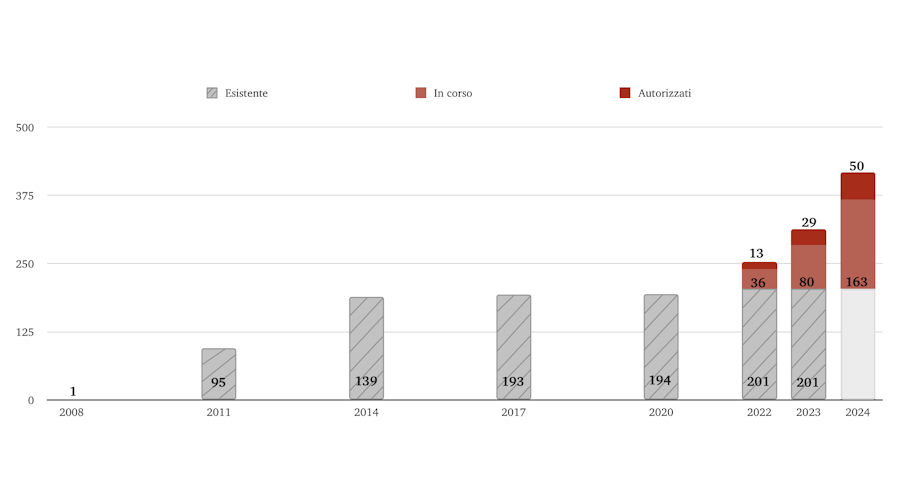This screenshot has width=900, height=500.
Task: Click the 50 data label above 2024
Action: (x=857, y=166)
